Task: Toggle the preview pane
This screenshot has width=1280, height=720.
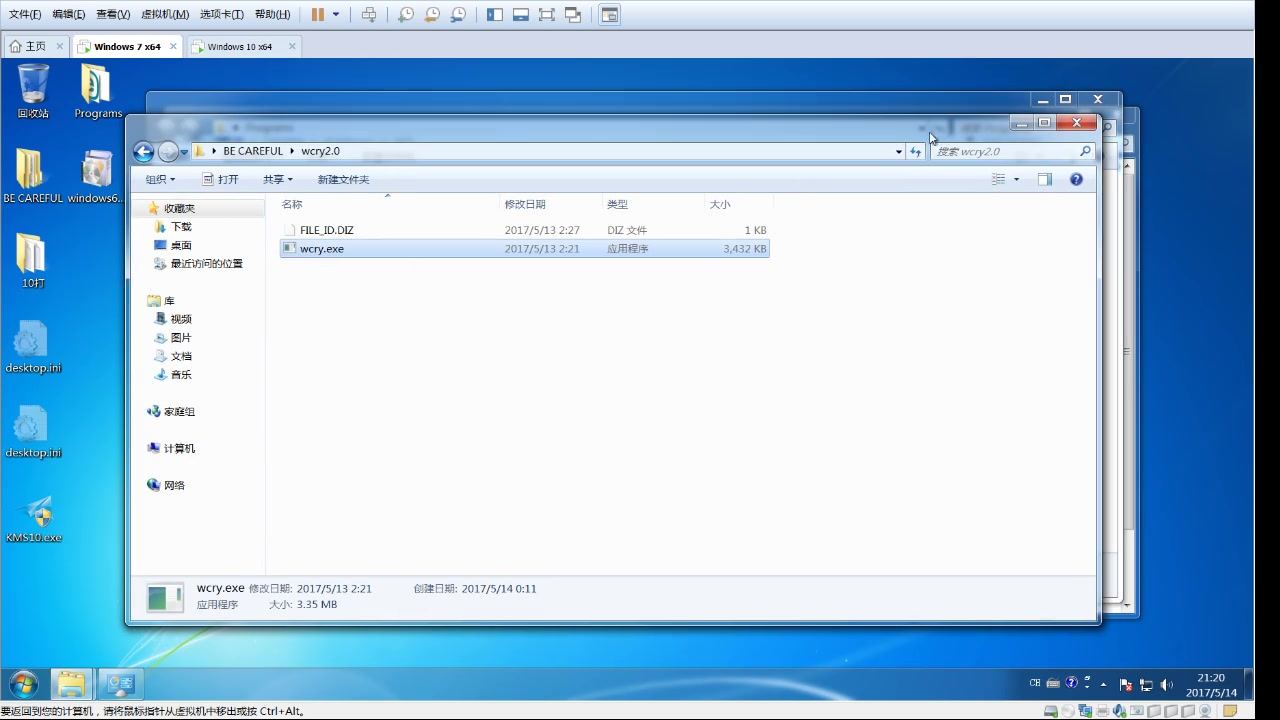Action: click(x=1044, y=180)
